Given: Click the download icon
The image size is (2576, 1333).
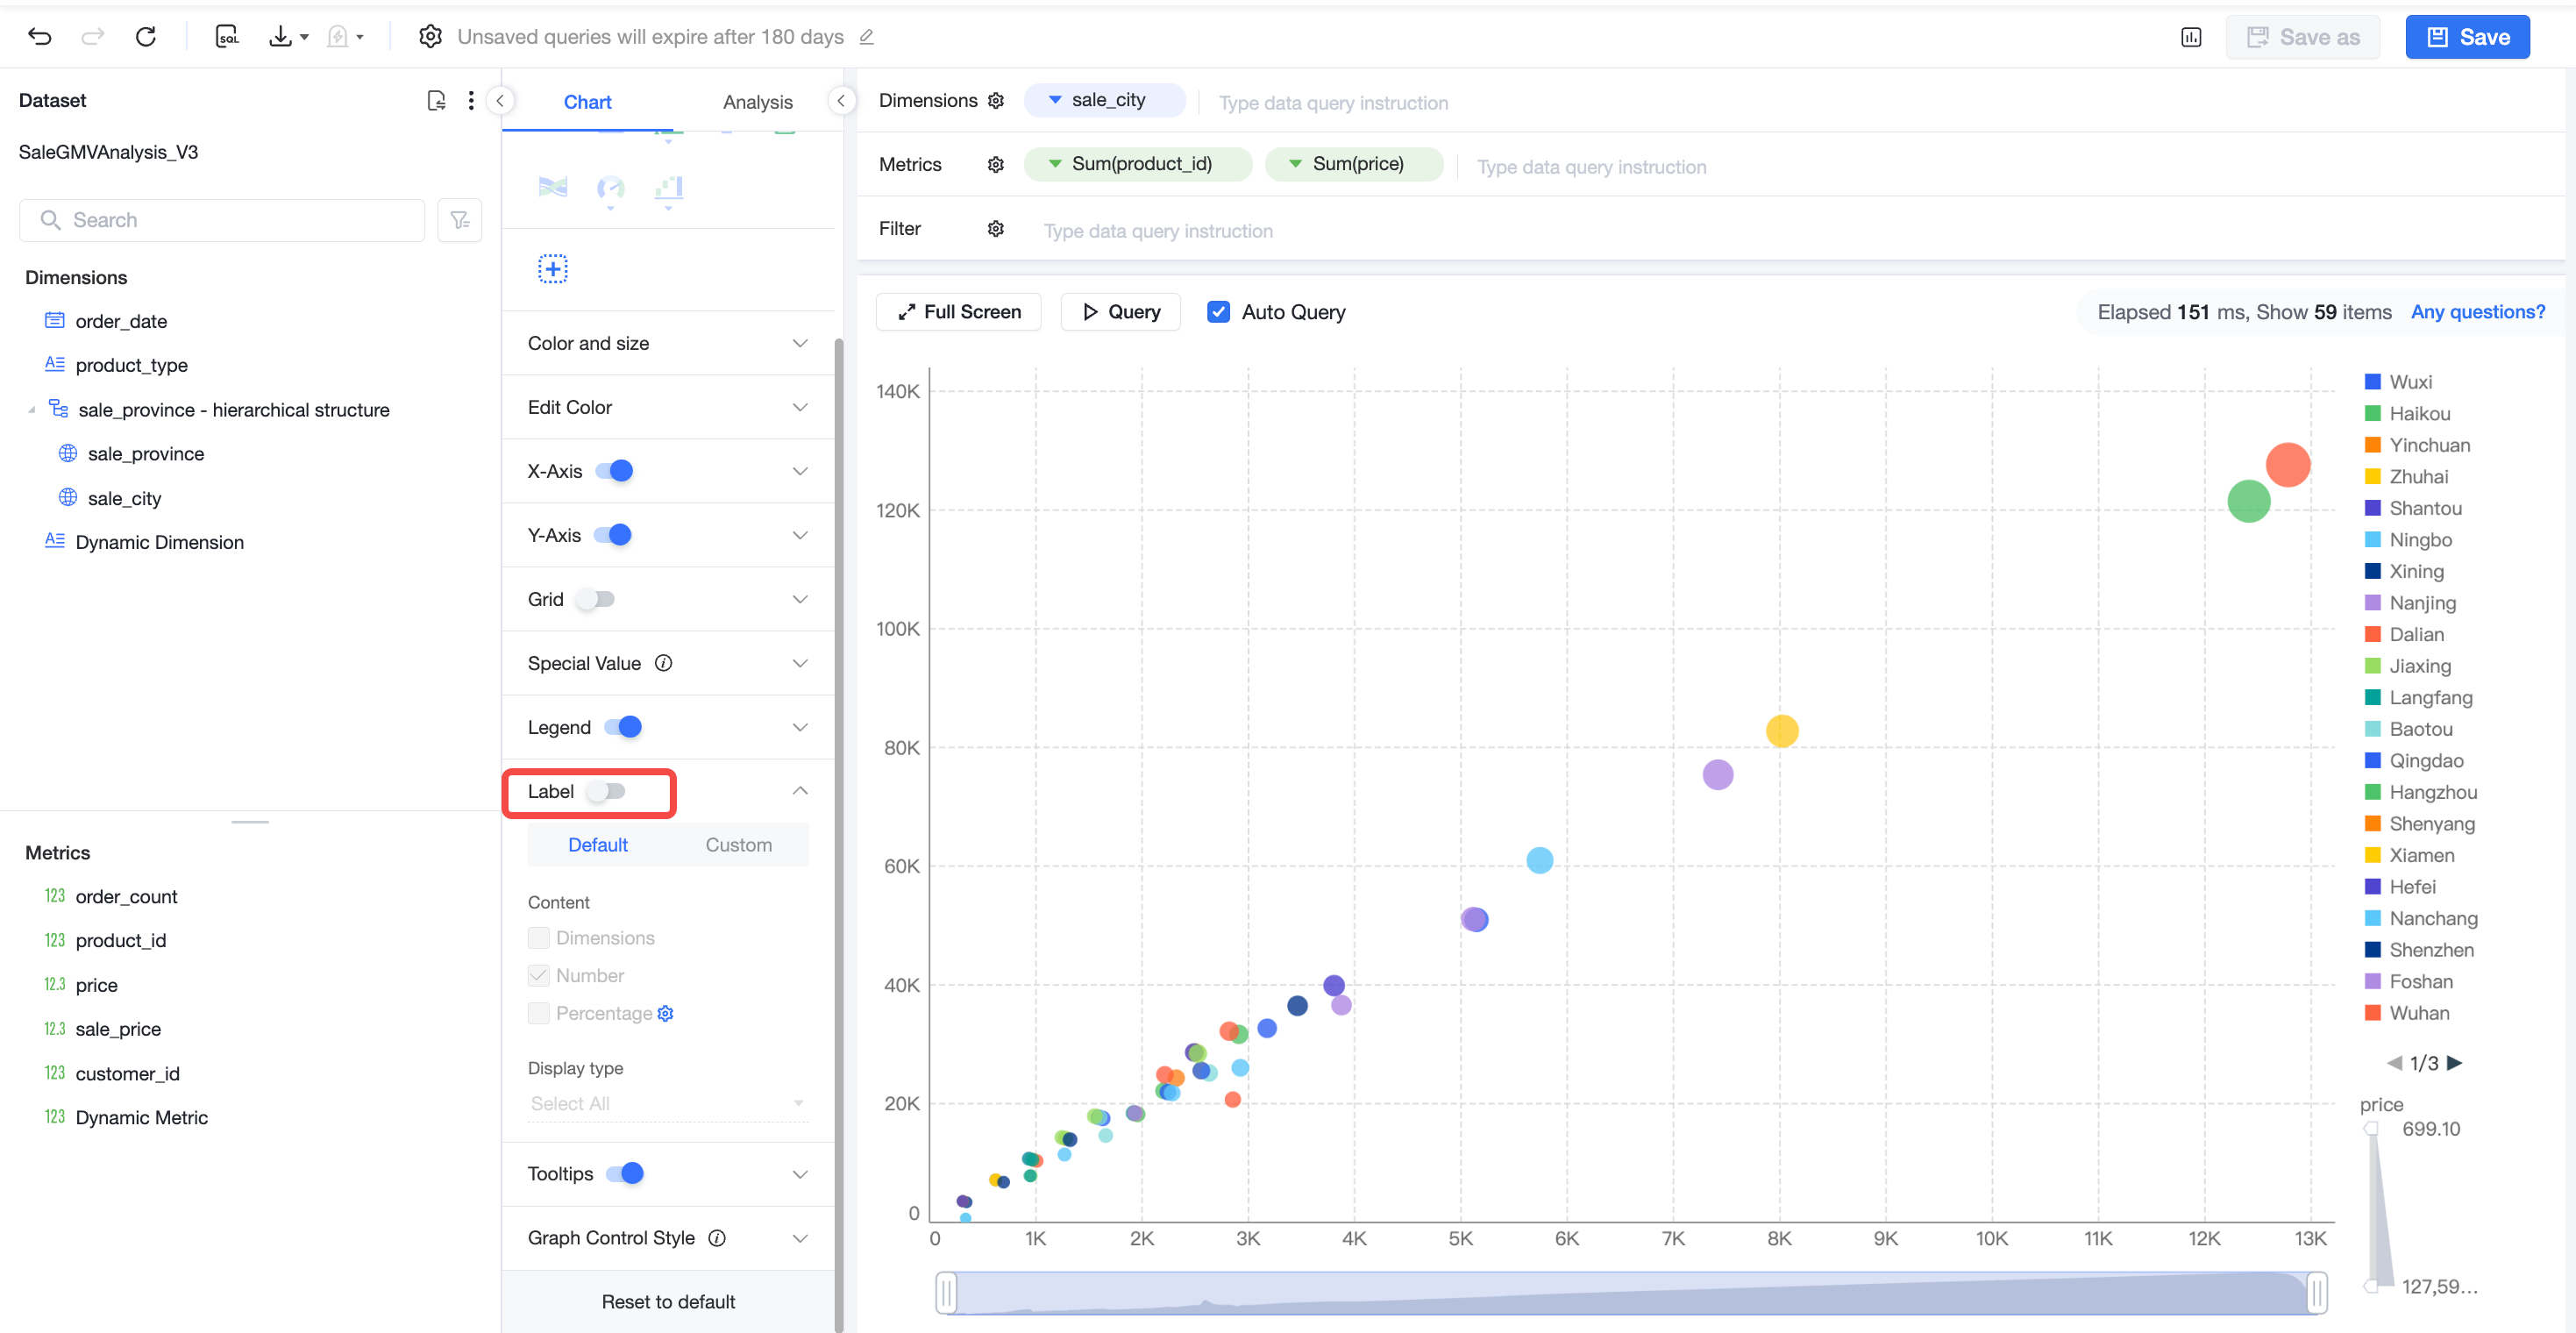Looking at the screenshot, I should click(281, 37).
